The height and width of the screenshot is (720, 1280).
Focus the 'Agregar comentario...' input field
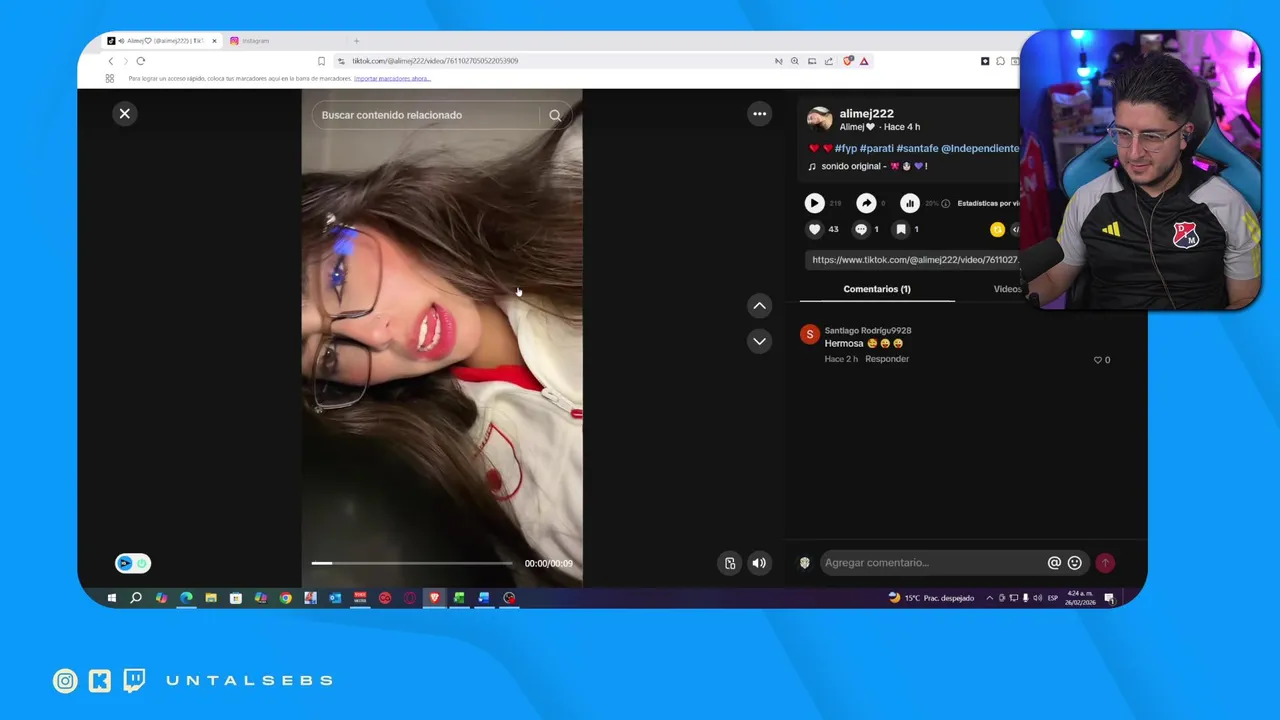[932, 563]
